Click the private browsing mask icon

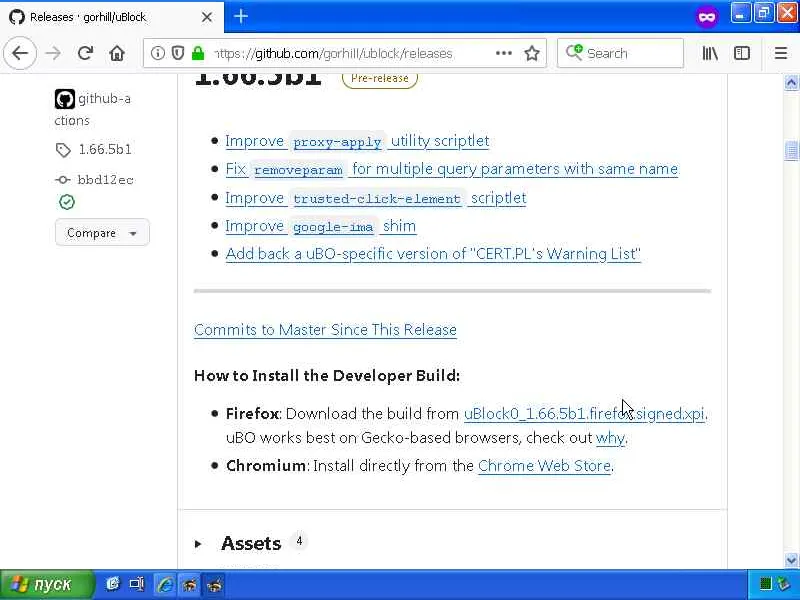707,17
